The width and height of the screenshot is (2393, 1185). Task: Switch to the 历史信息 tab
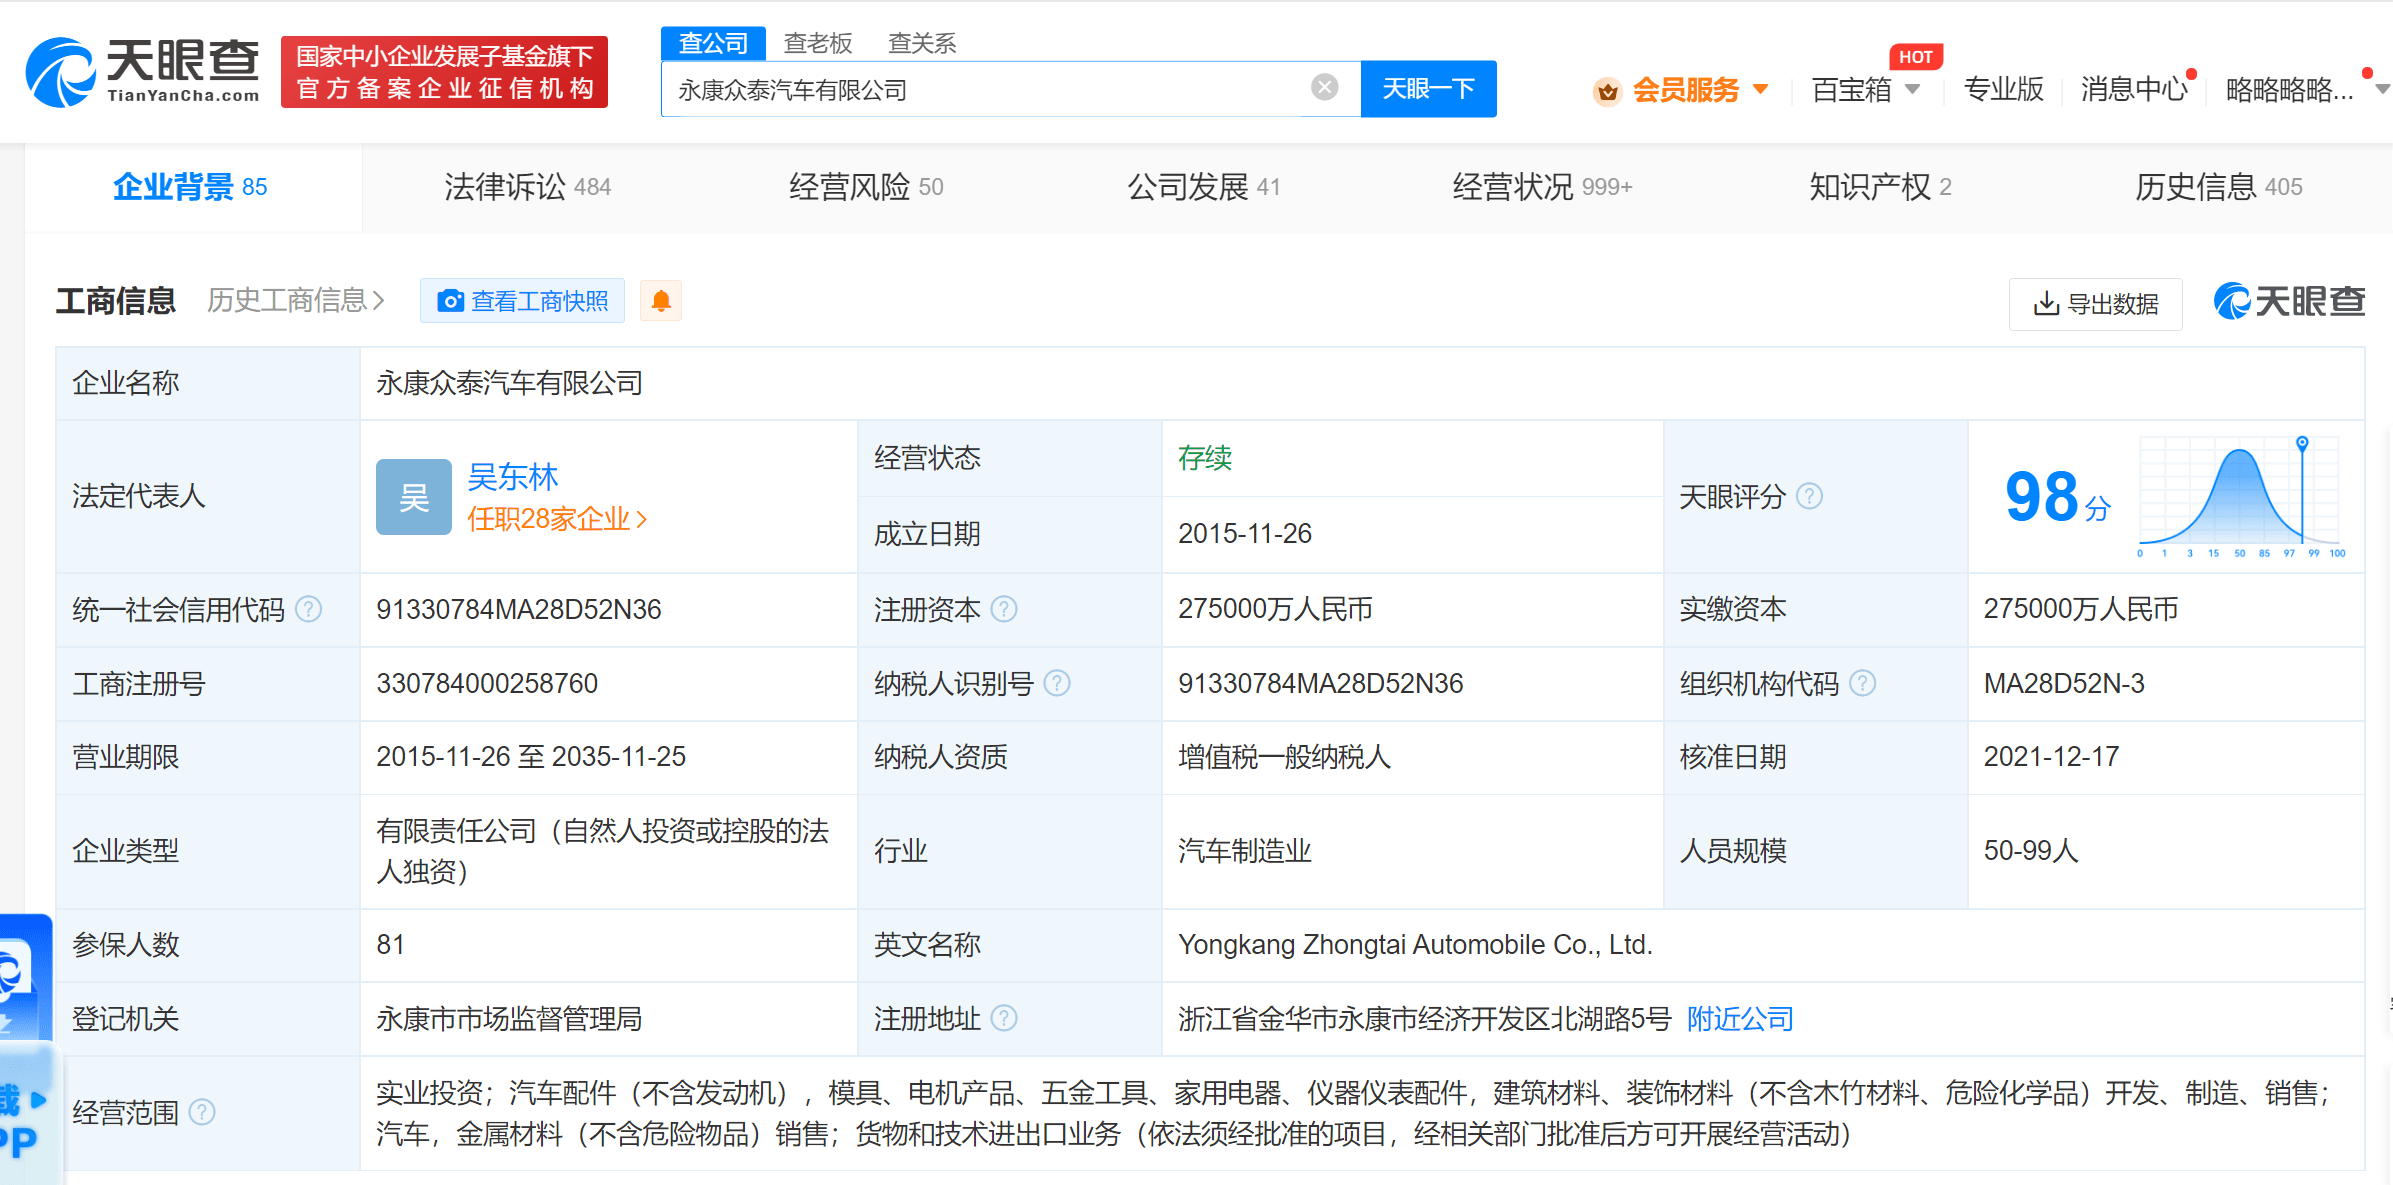point(2218,187)
